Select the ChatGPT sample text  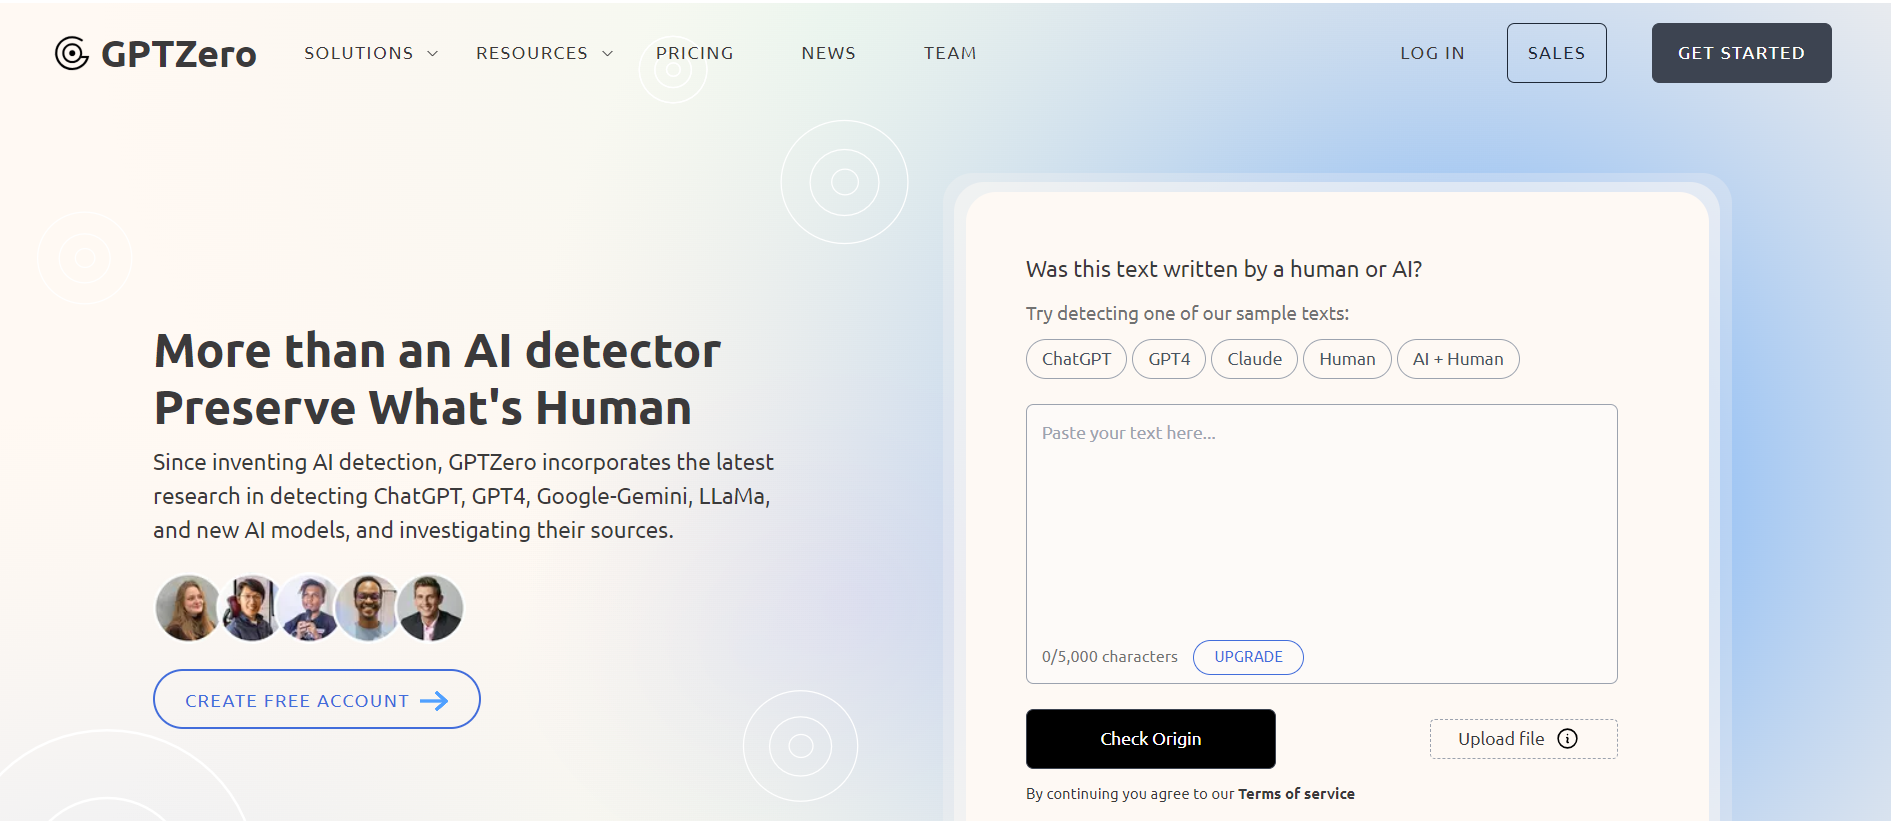(1076, 359)
